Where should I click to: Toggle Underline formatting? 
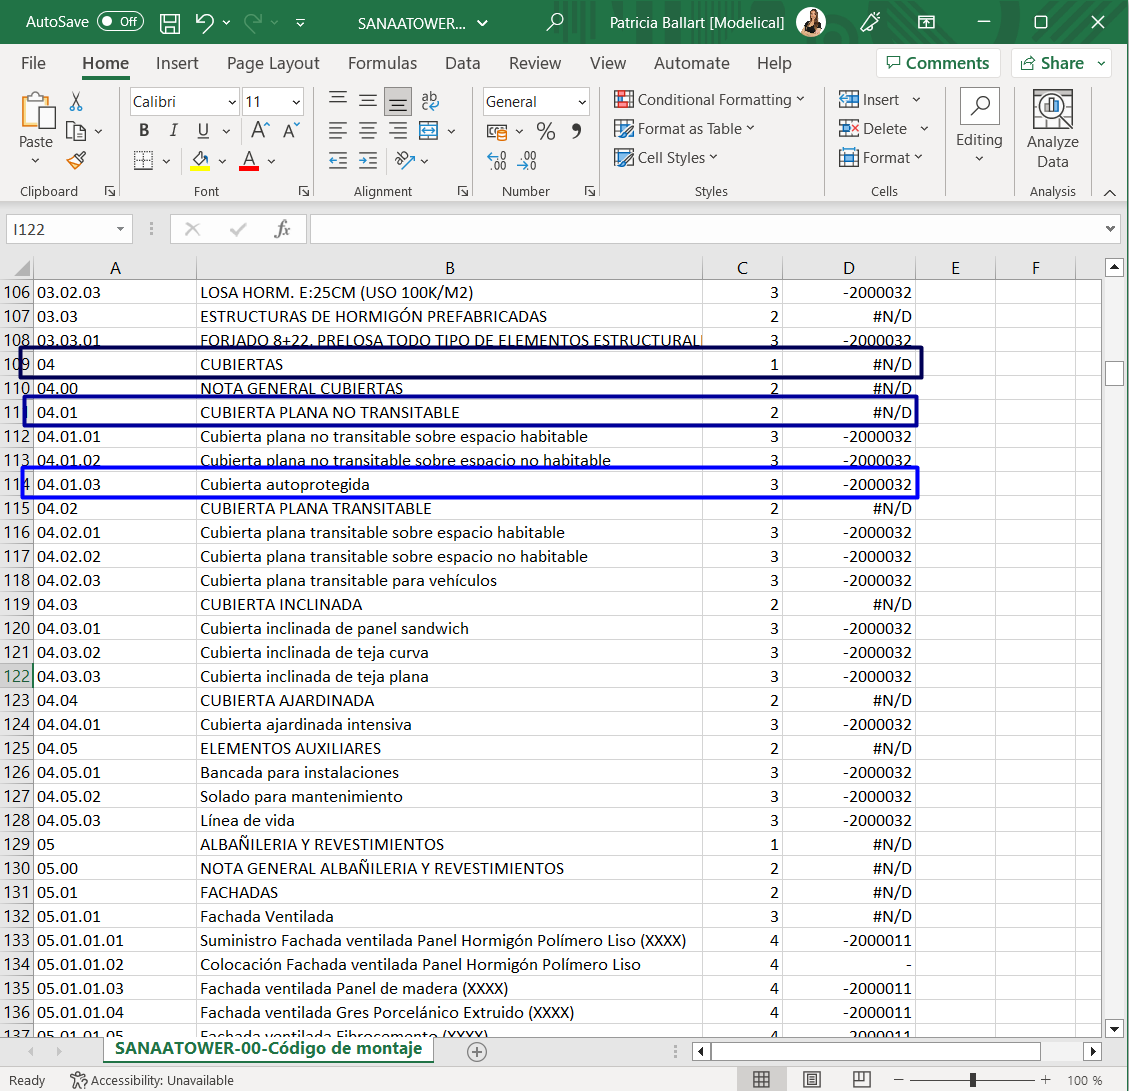[203, 130]
